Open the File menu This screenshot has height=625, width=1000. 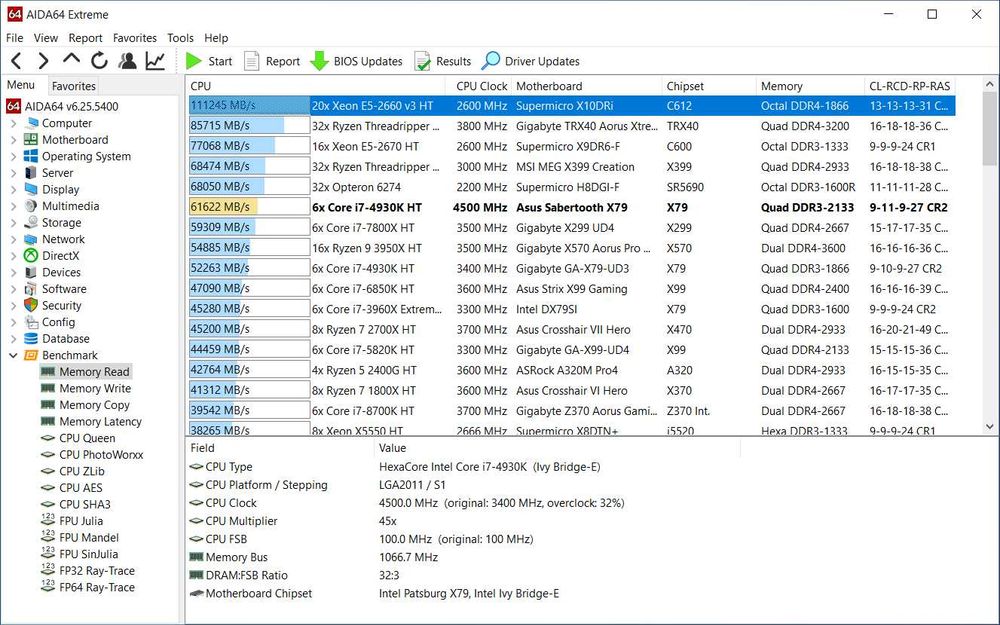pyautogui.click(x=15, y=38)
